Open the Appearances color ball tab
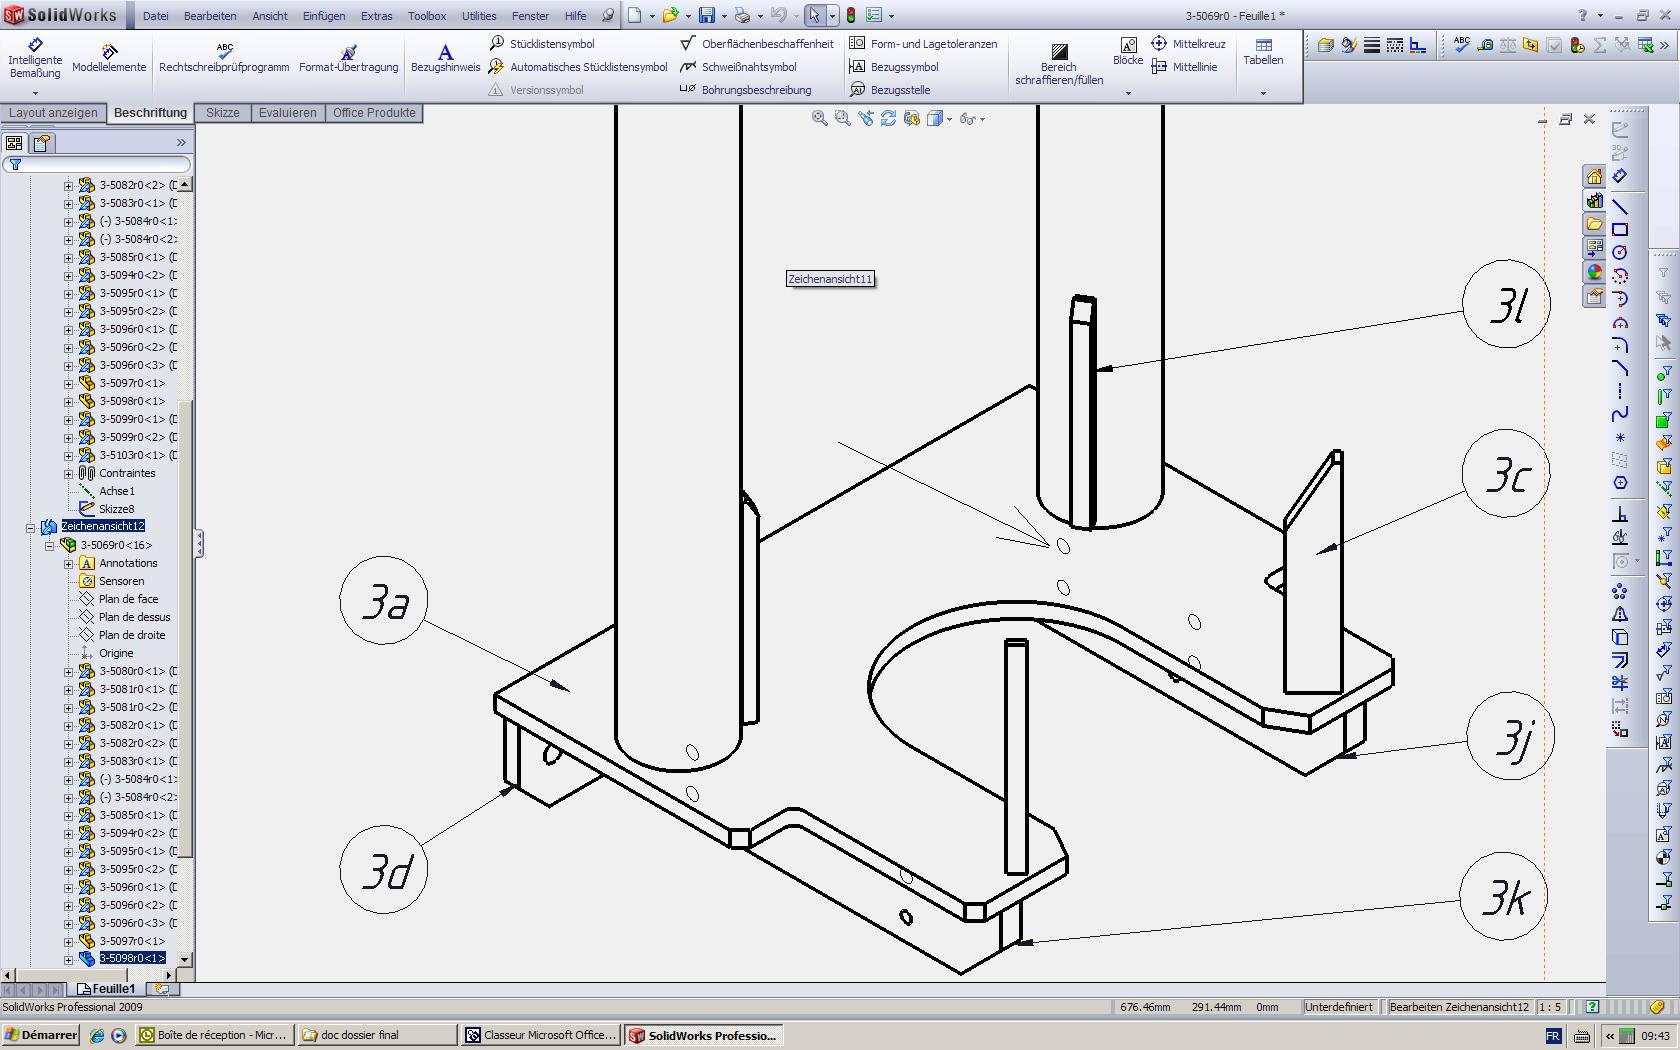Image resolution: width=1680 pixels, height=1050 pixels. pyautogui.click(x=1594, y=272)
